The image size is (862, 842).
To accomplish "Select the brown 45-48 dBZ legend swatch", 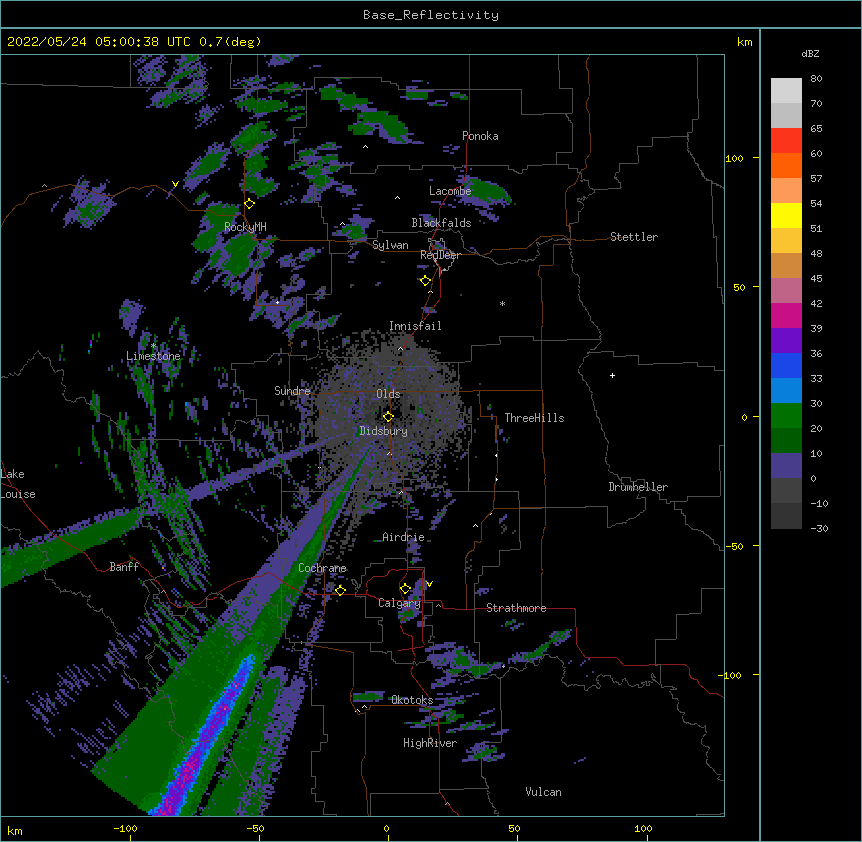I will click(x=786, y=265).
